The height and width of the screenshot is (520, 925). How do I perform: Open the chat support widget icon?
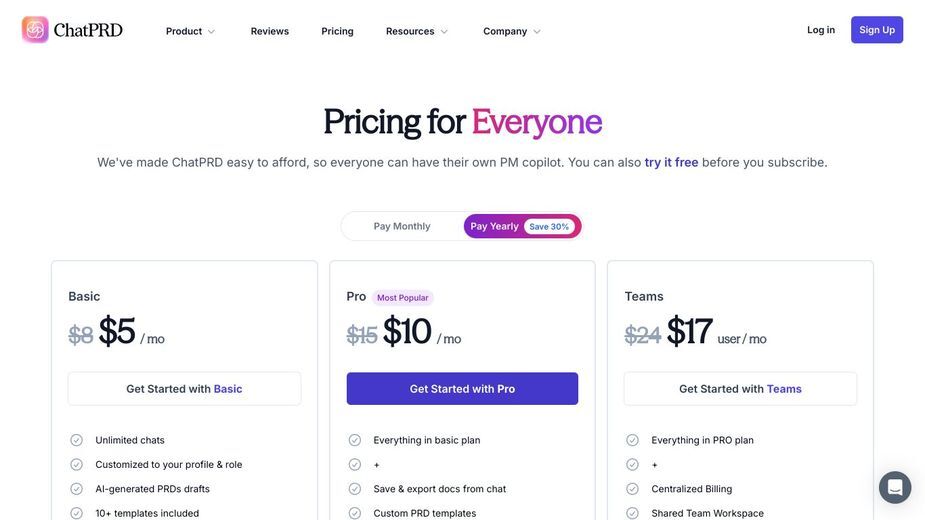tap(895, 488)
